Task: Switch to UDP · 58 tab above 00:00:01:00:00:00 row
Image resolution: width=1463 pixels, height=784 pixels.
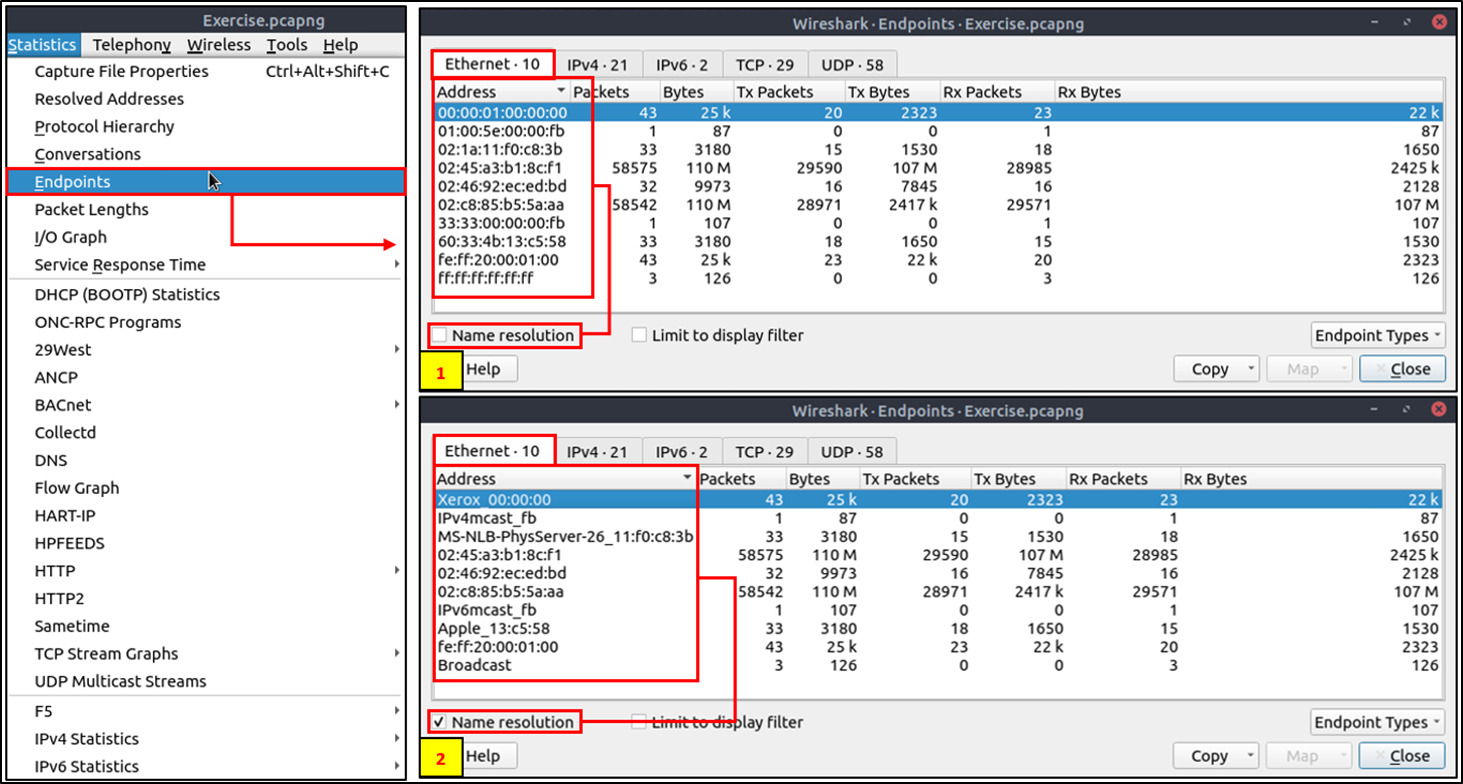Action: pyautogui.click(x=852, y=65)
